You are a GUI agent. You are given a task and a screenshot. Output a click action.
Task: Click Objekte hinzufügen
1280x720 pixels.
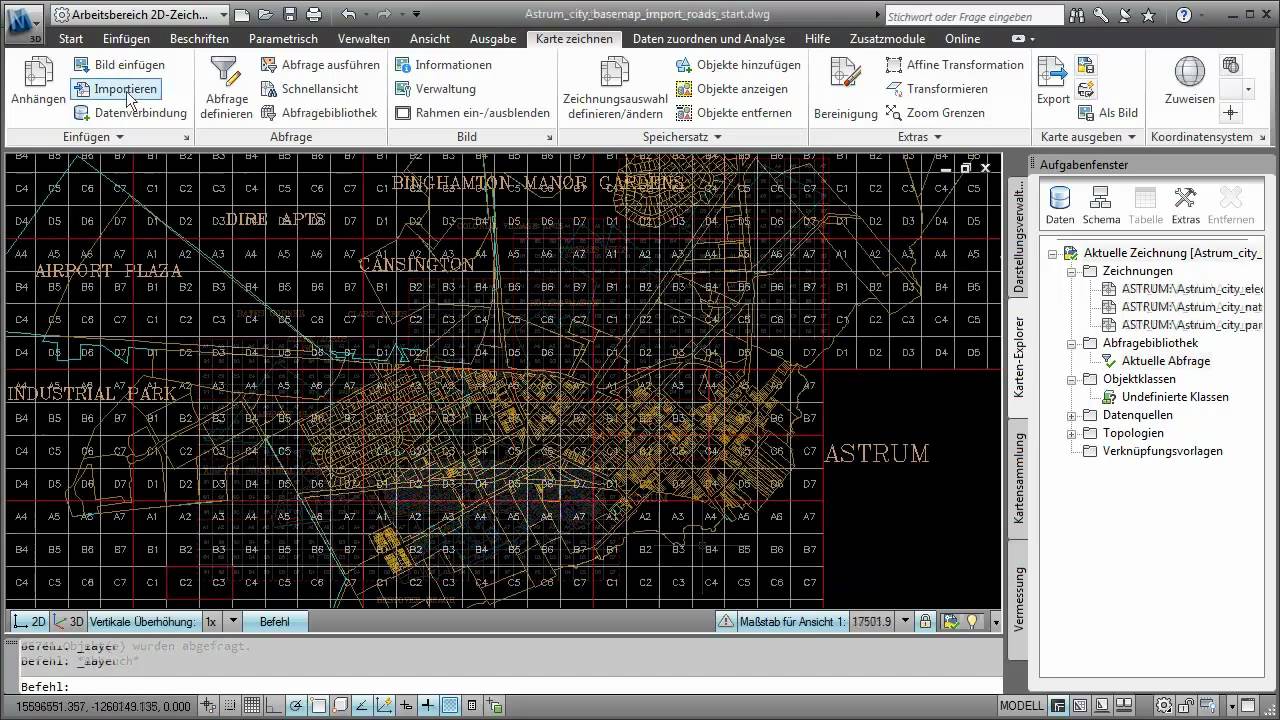(738, 65)
